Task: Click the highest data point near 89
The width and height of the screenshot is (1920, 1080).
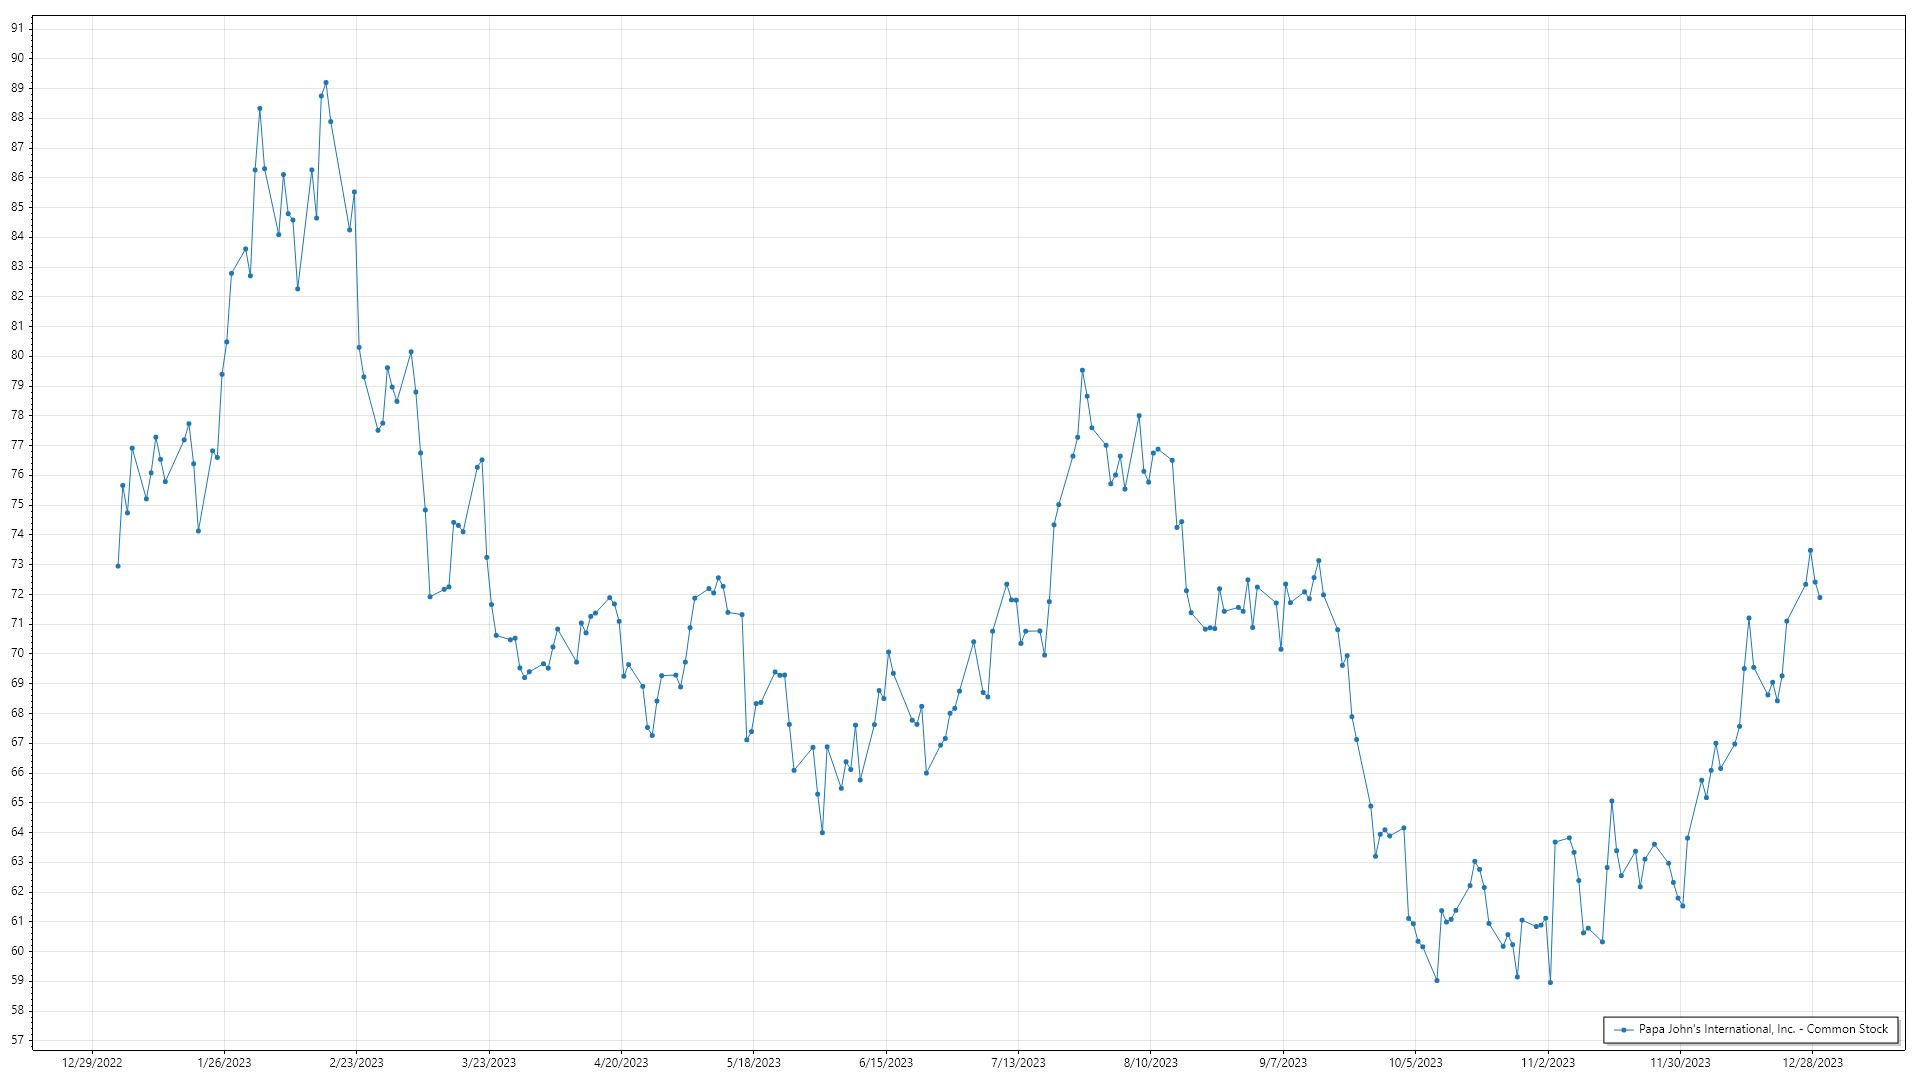Action: [326, 83]
